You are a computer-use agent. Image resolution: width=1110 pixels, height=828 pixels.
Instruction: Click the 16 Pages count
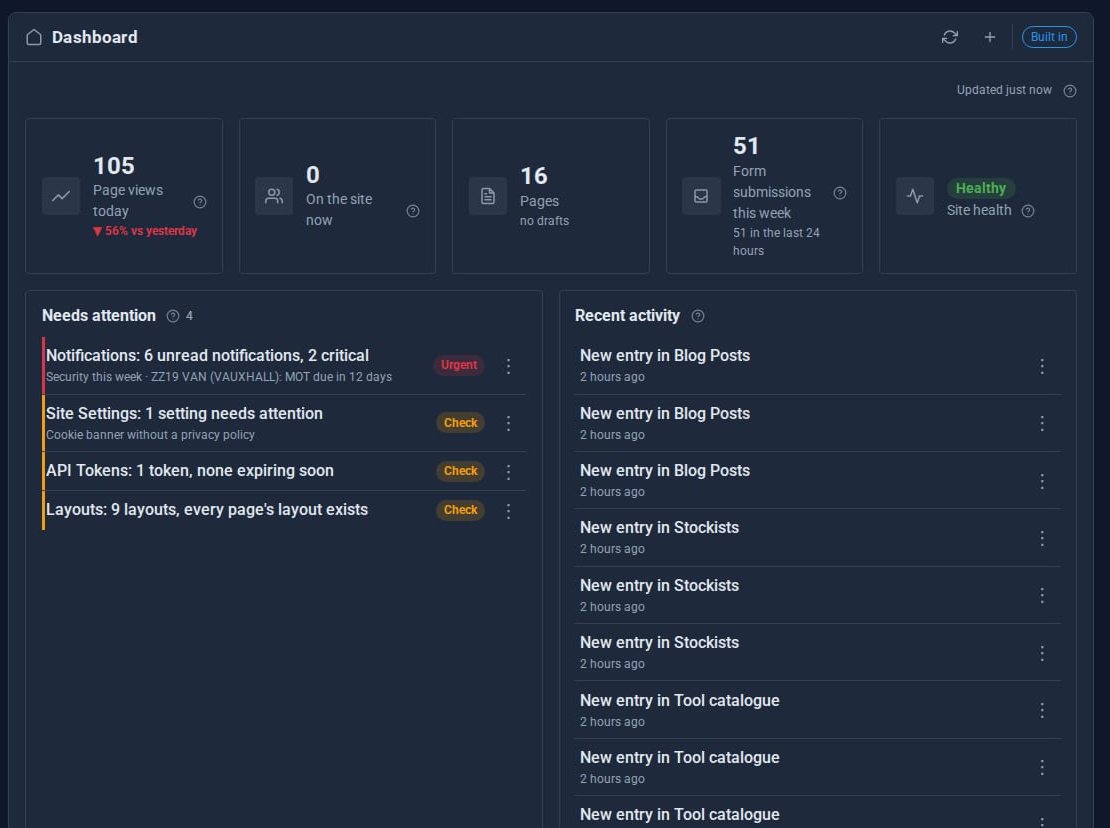tap(534, 176)
